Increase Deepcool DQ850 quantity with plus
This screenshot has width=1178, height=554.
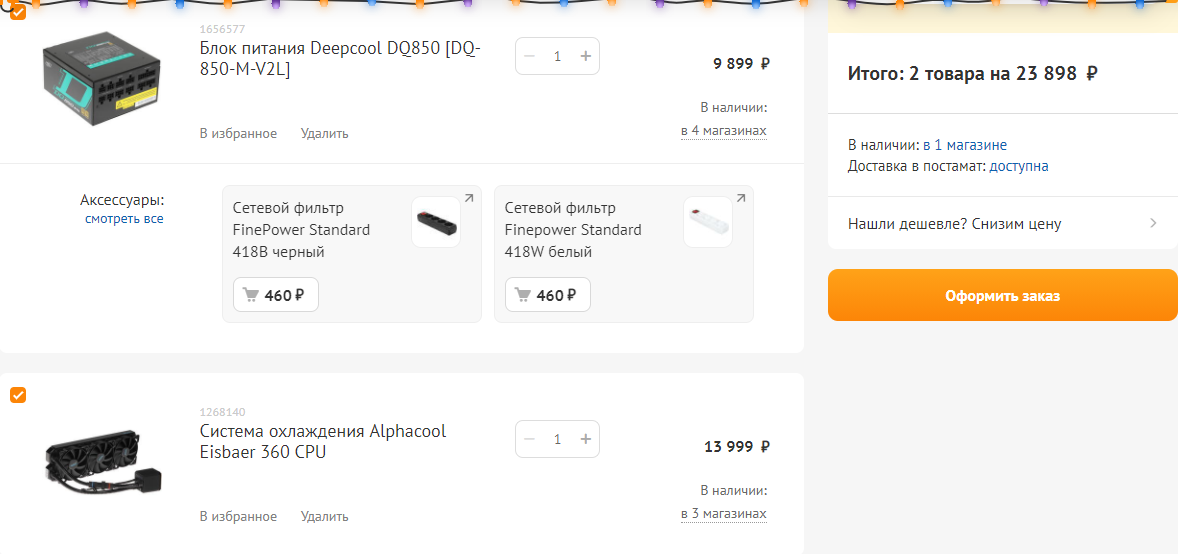586,56
